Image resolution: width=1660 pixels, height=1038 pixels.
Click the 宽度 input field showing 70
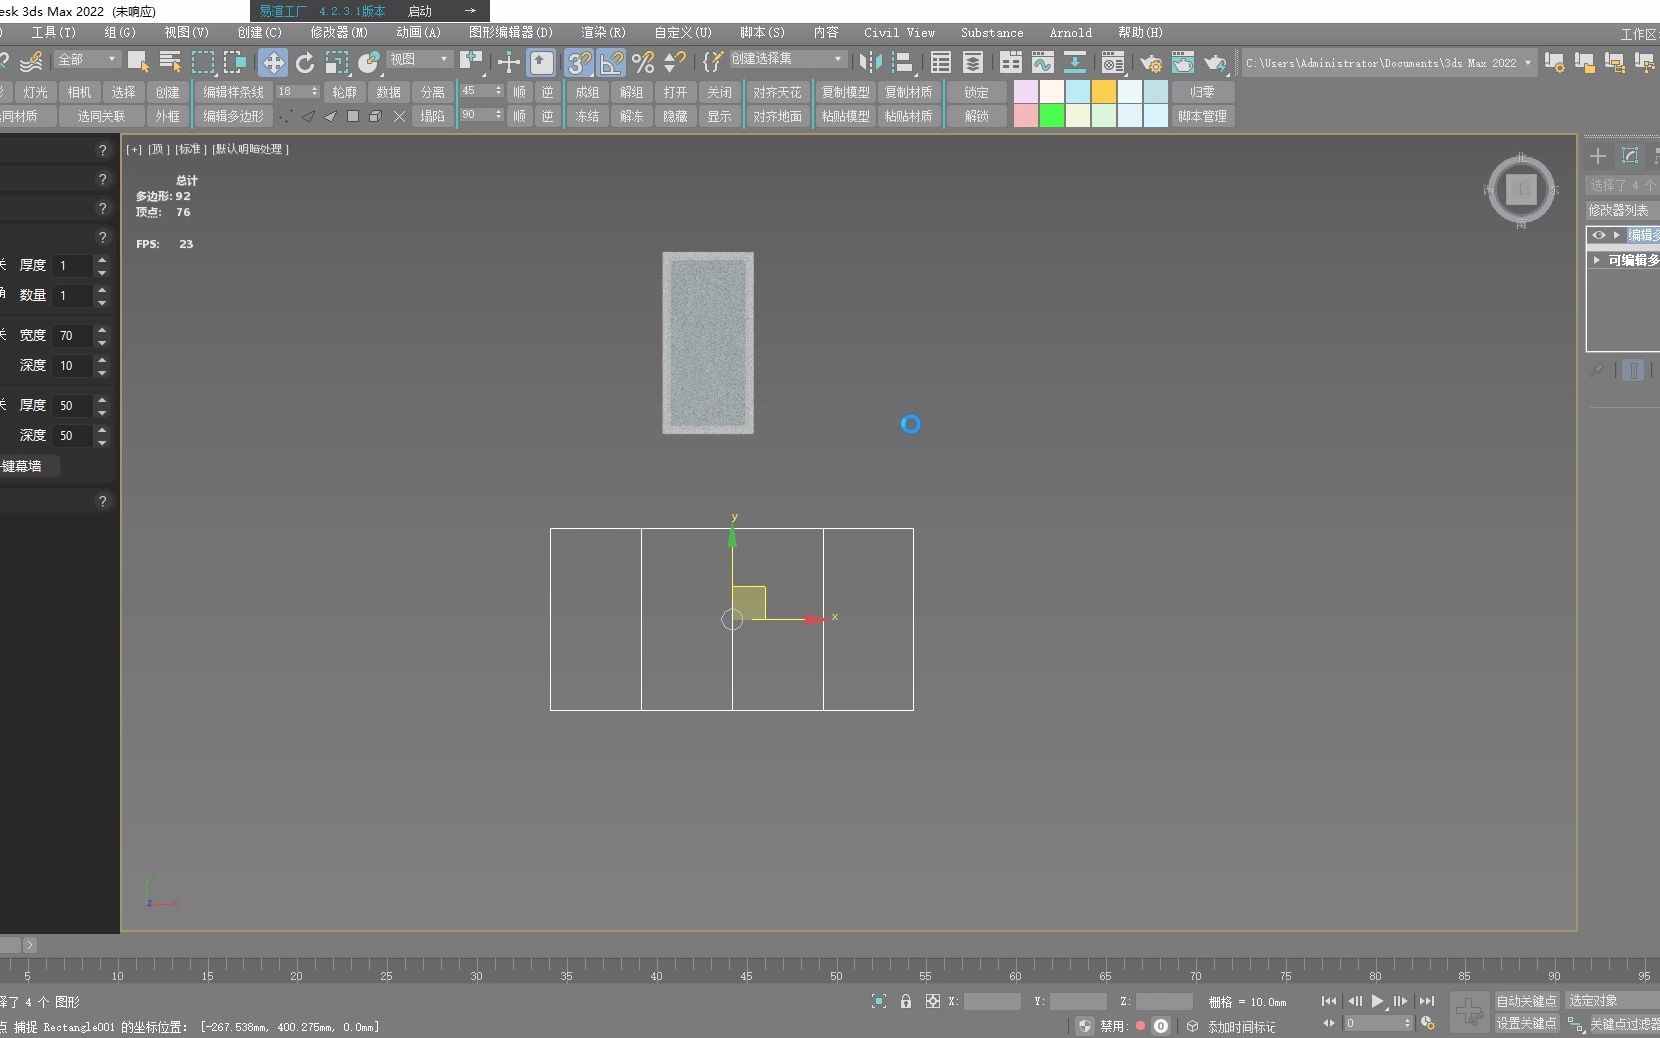click(x=74, y=336)
